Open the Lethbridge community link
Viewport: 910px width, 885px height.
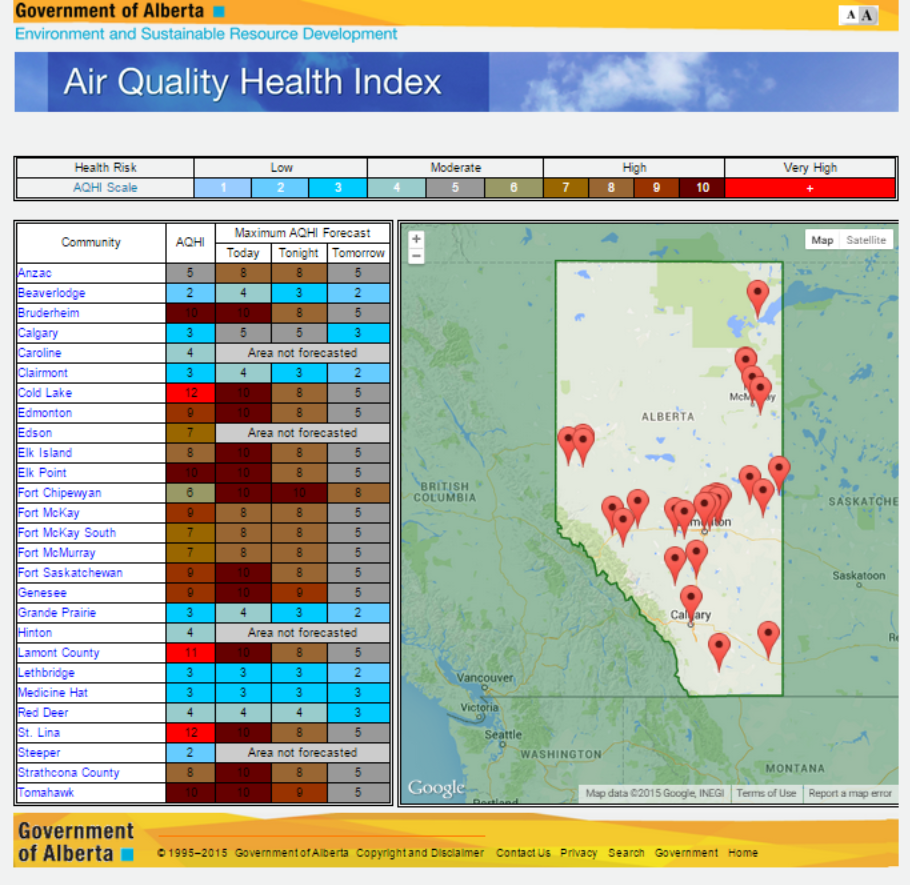[46, 673]
